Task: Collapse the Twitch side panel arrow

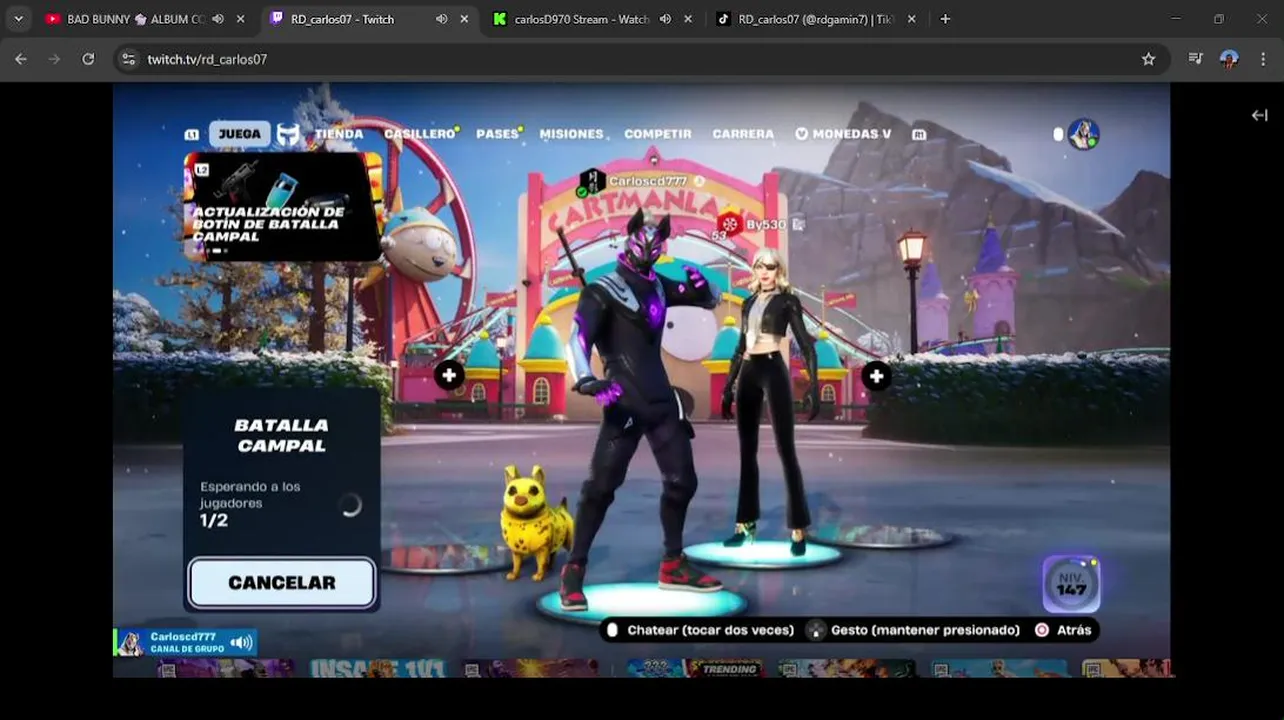Action: pos(1259,115)
